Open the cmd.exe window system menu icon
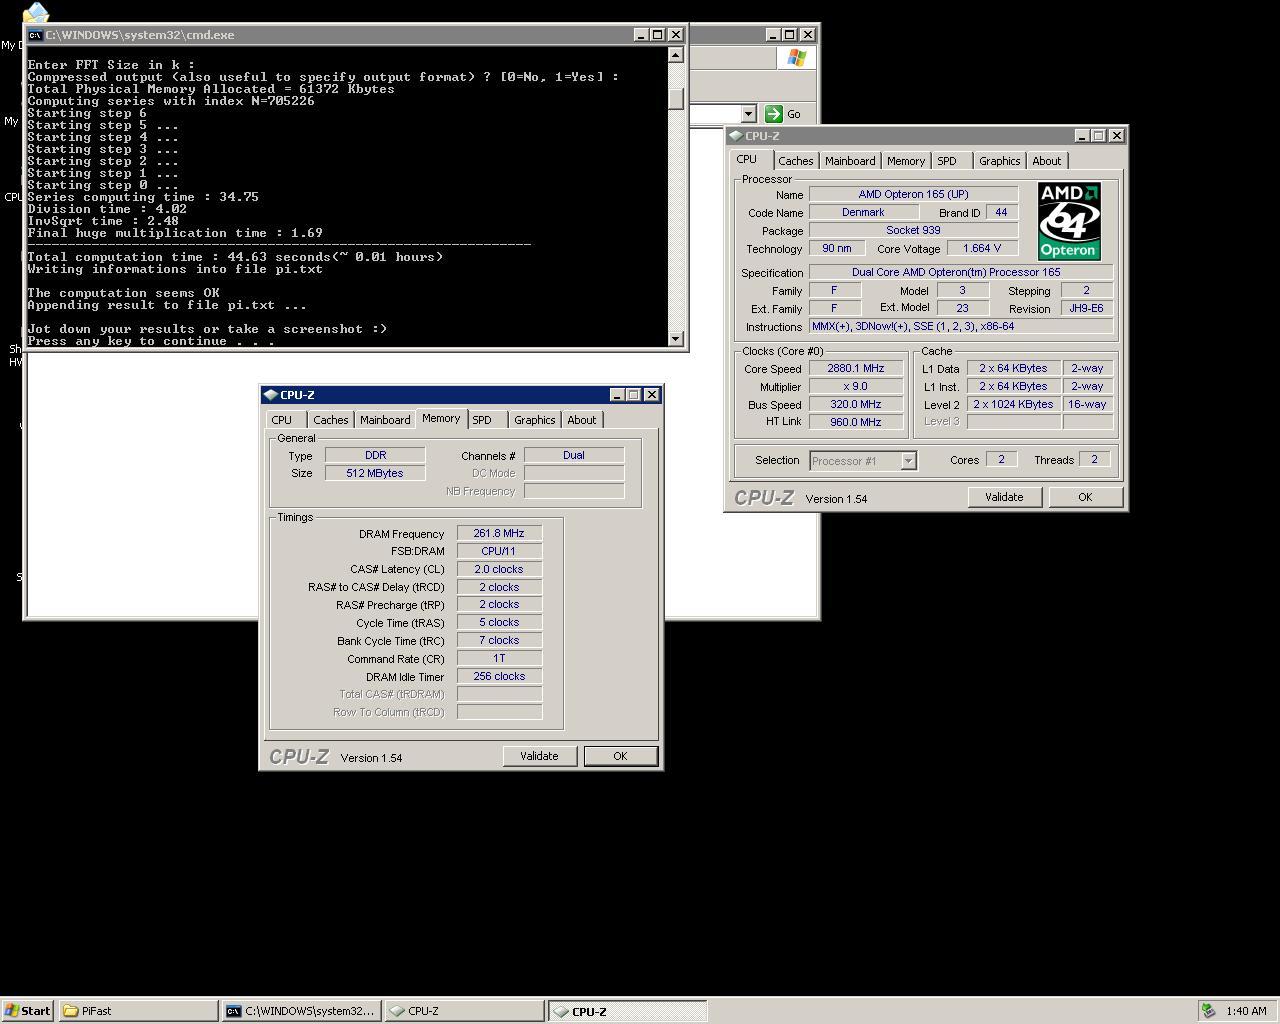The image size is (1280, 1024). pyautogui.click(x=36, y=34)
